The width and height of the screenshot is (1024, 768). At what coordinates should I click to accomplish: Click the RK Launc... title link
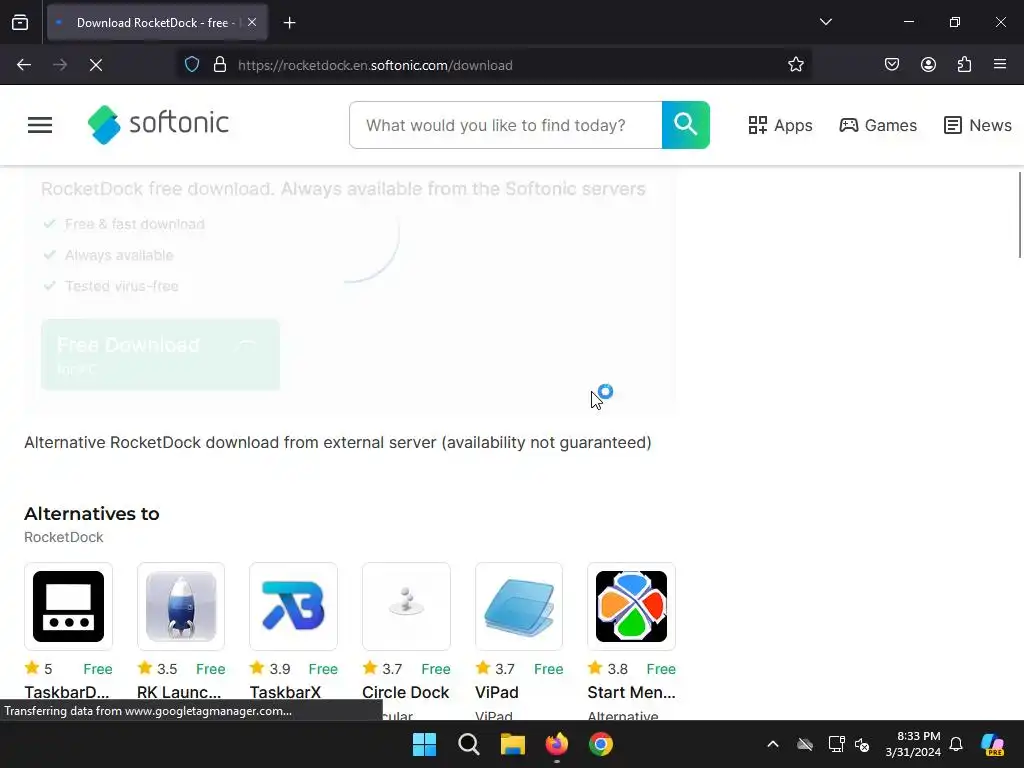pyautogui.click(x=179, y=692)
